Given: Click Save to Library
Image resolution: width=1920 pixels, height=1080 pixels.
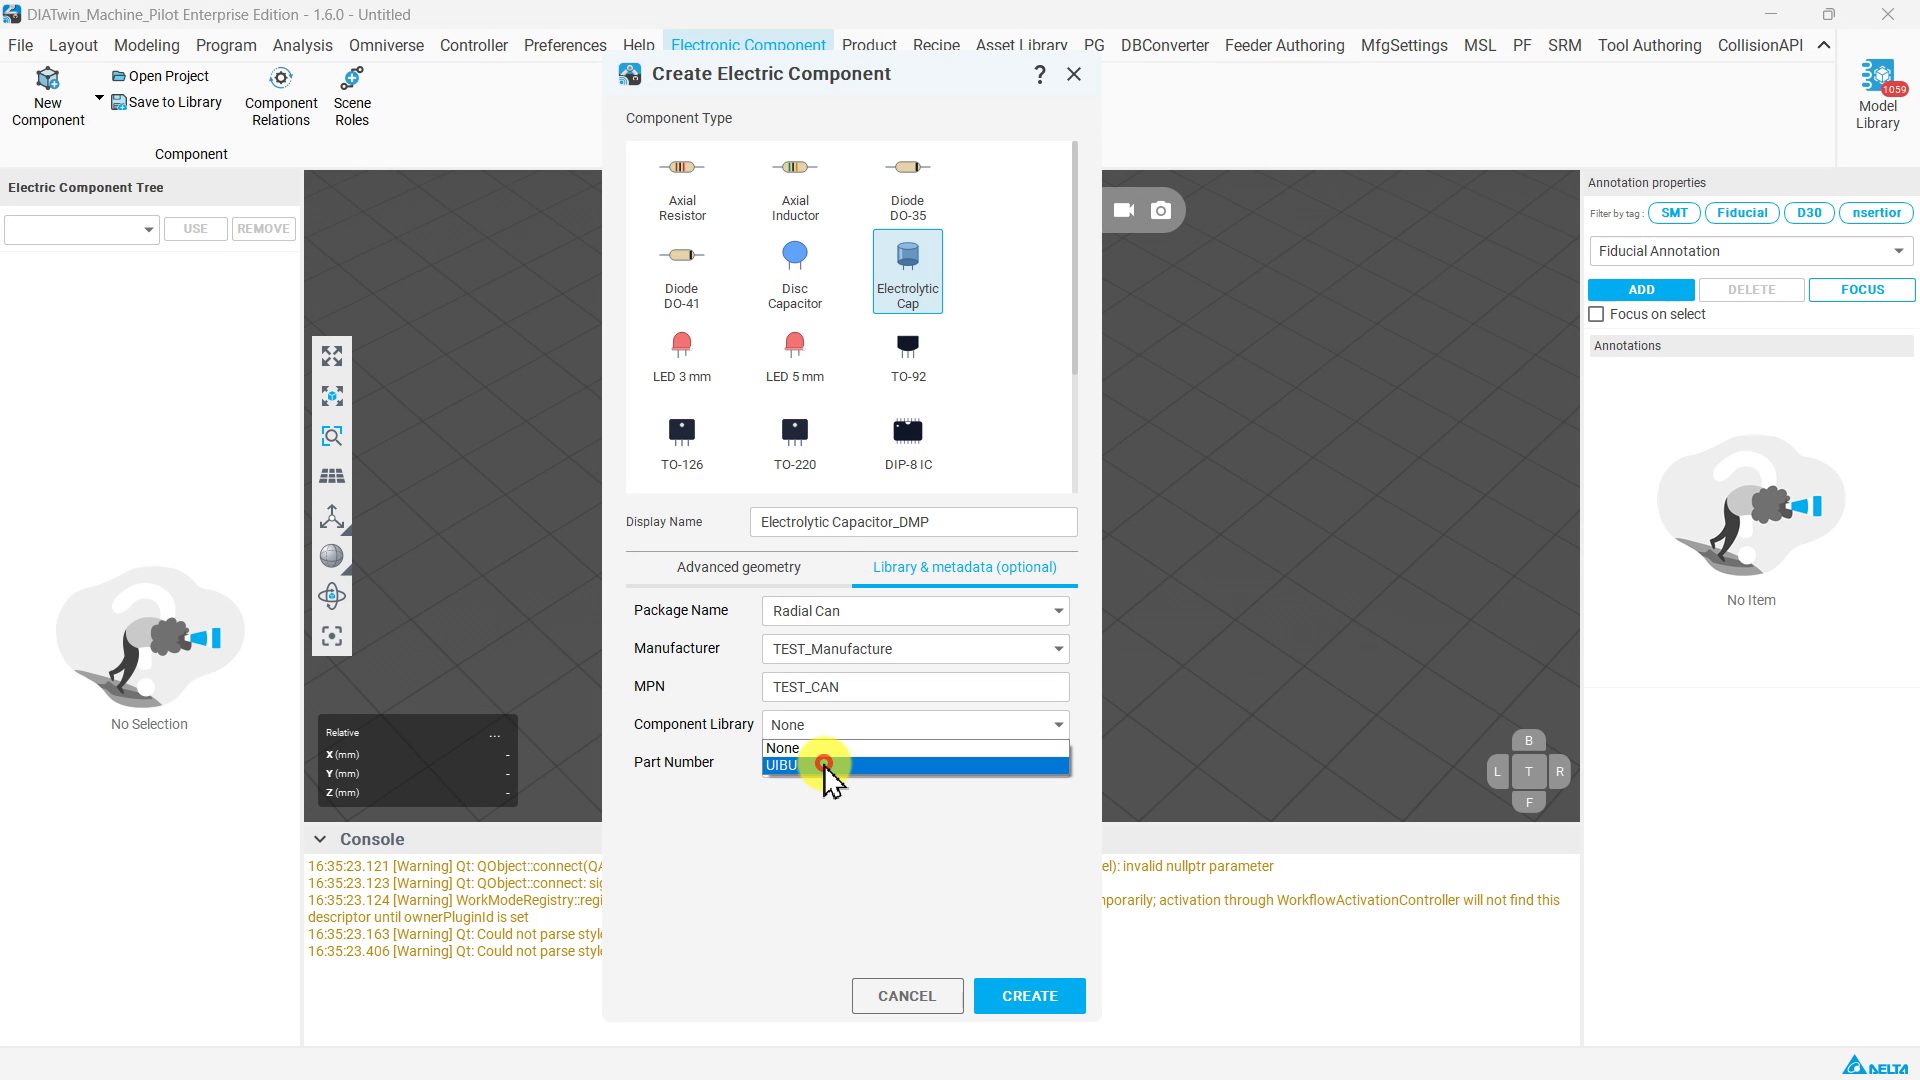Looking at the screenshot, I should [x=166, y=102].
